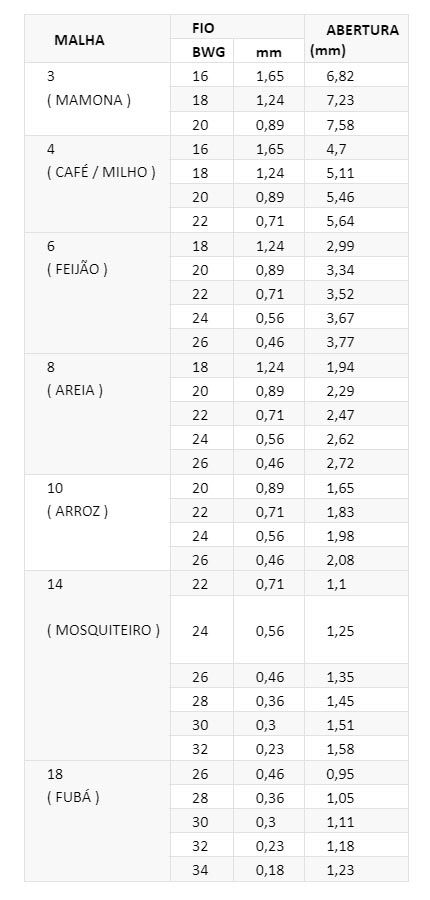Viewport: 430px width, 900px height.
Task: Select the 4 ( CAFÉ / MILHO ) cell
Action: tap(97, 184)
